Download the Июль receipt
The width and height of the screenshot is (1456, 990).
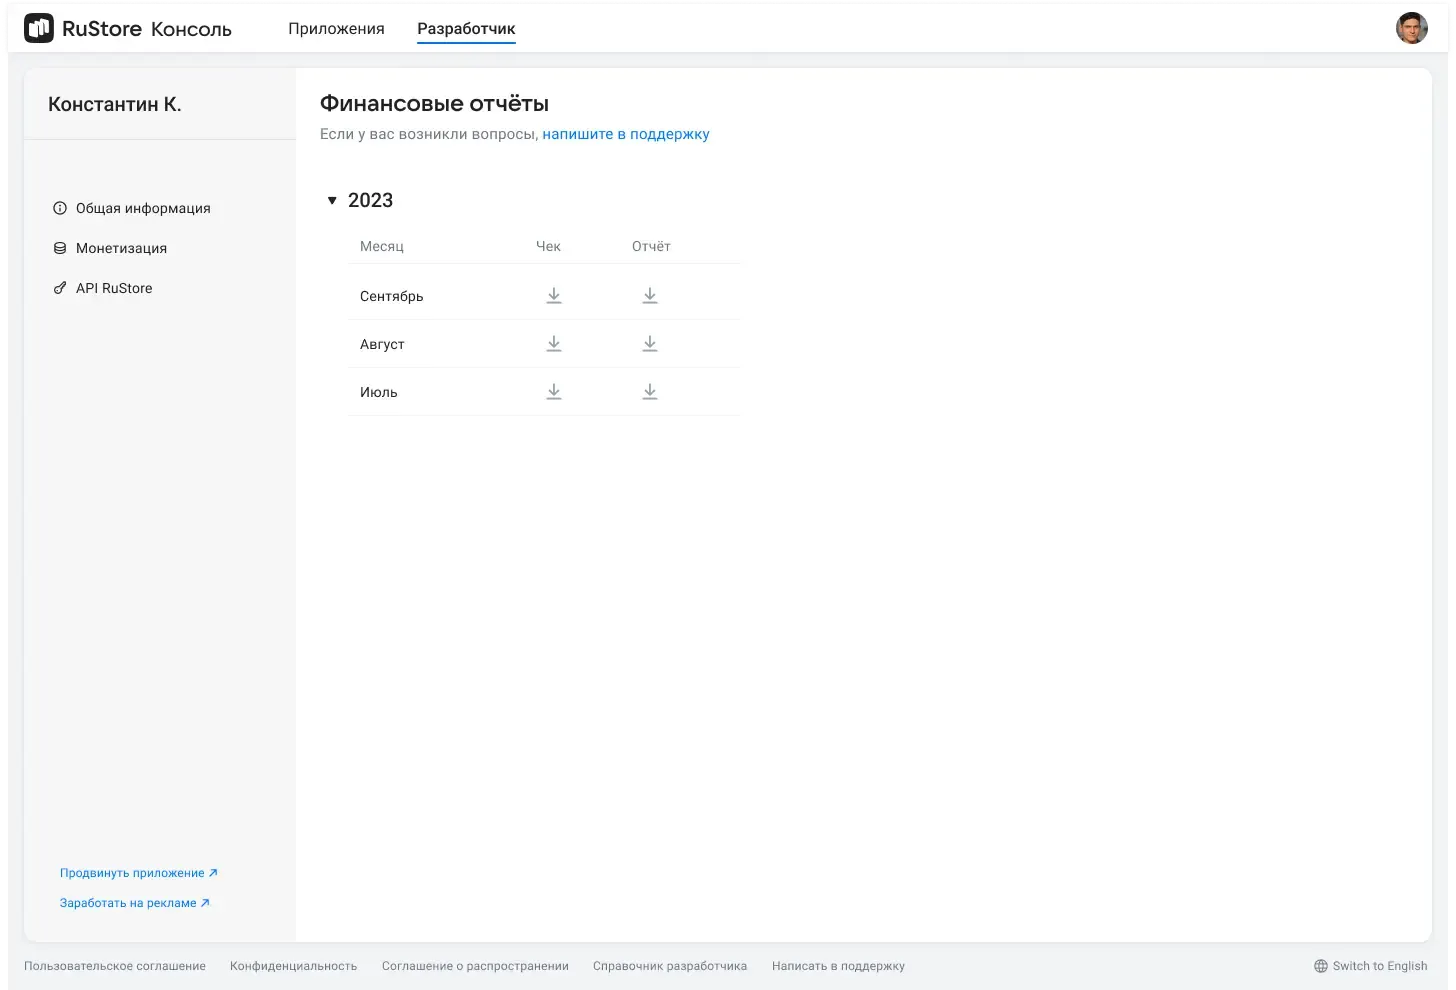tap(554, 391)
